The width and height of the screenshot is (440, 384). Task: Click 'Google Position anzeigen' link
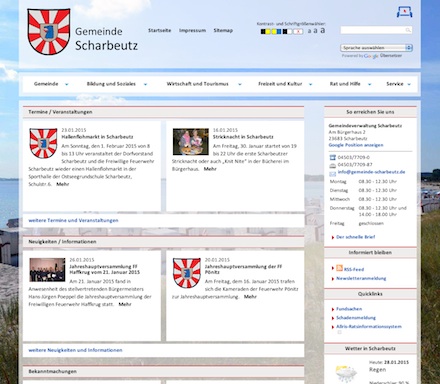[x=356, y=145]
